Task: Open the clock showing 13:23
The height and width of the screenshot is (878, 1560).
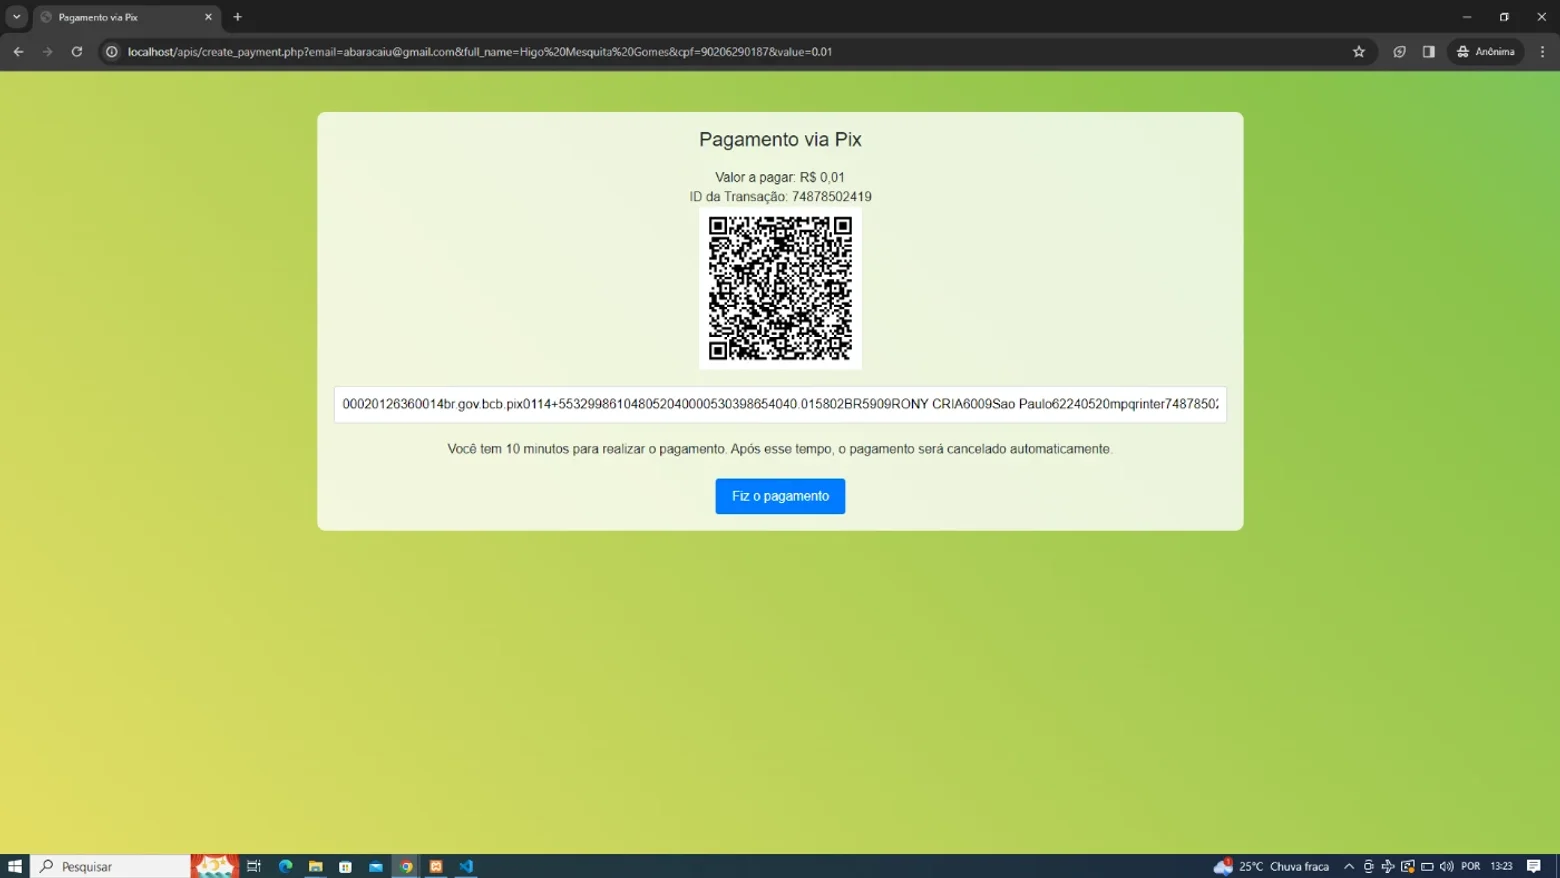Action: click(1501, 866)
